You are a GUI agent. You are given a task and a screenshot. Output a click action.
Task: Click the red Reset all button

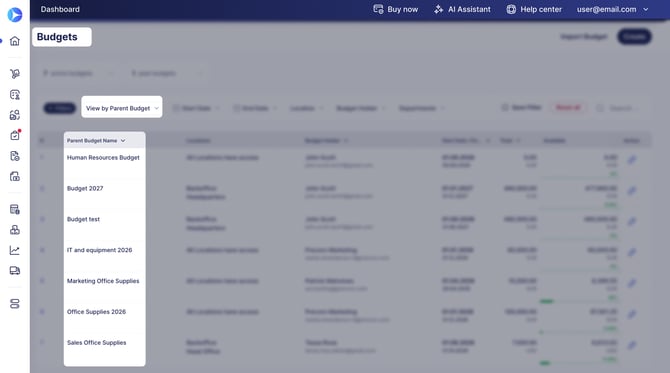[x=568, y=108]
